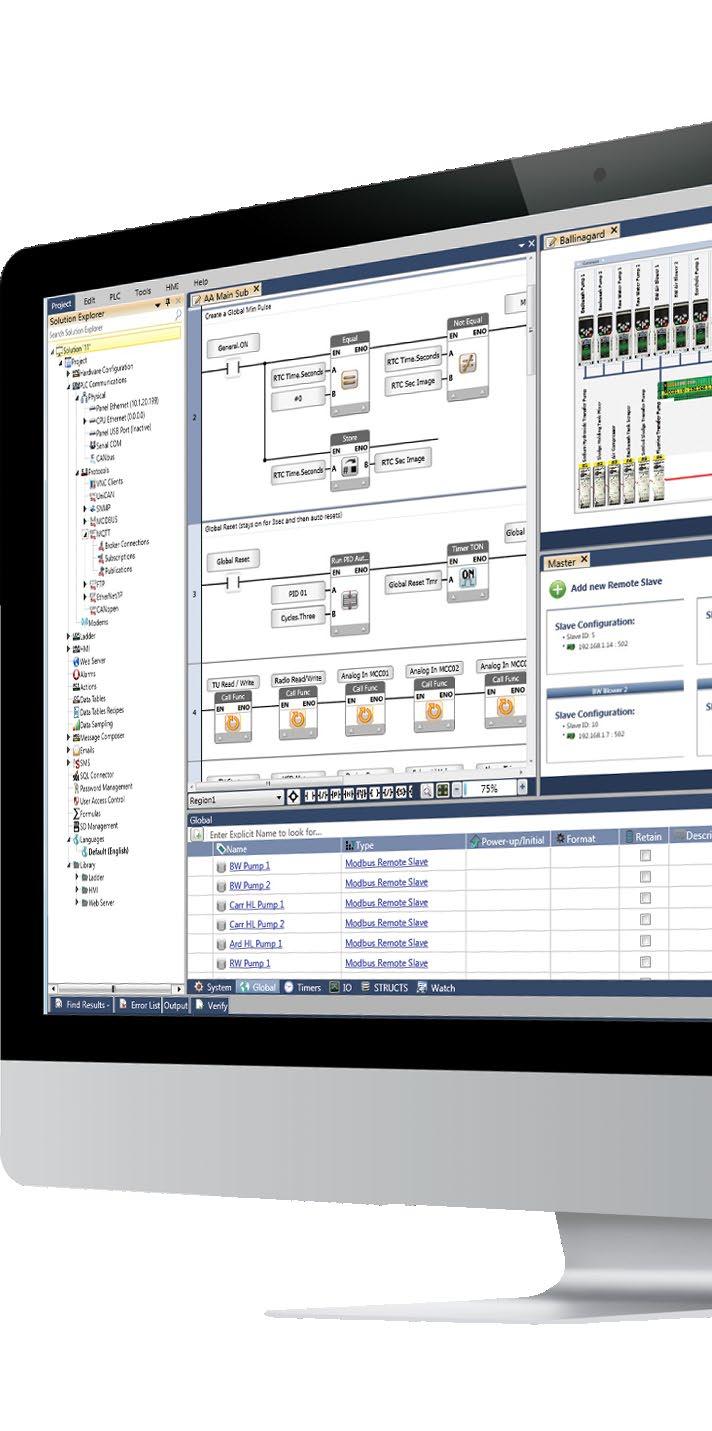Expand the SNMP protocol node
Screen dimensions: 712x1431
pyautogui.click(x=84, y=508)
